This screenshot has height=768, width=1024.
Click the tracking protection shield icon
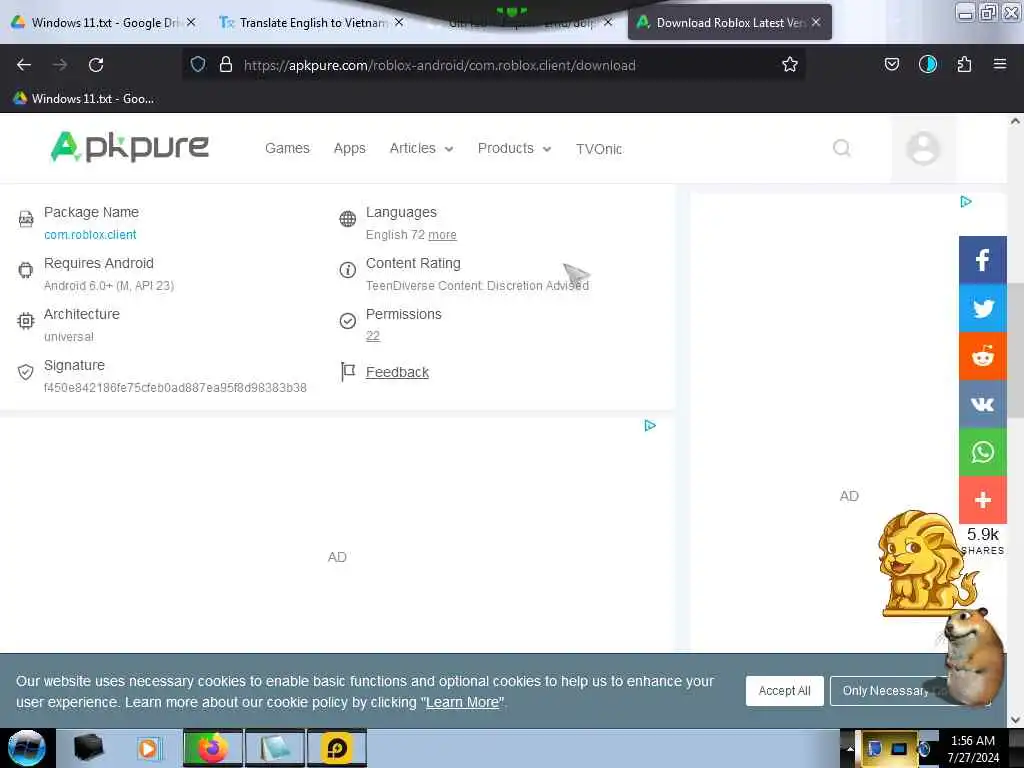[198, 64]
